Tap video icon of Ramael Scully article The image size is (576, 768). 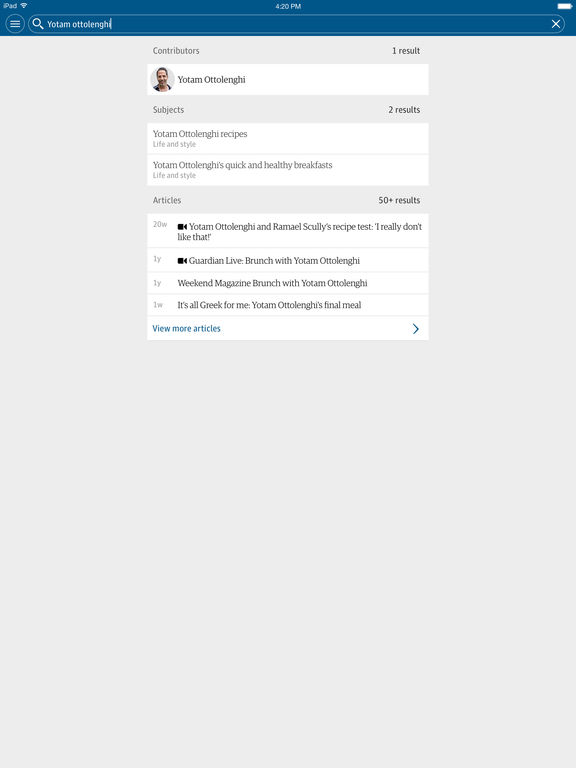point(182,227)
